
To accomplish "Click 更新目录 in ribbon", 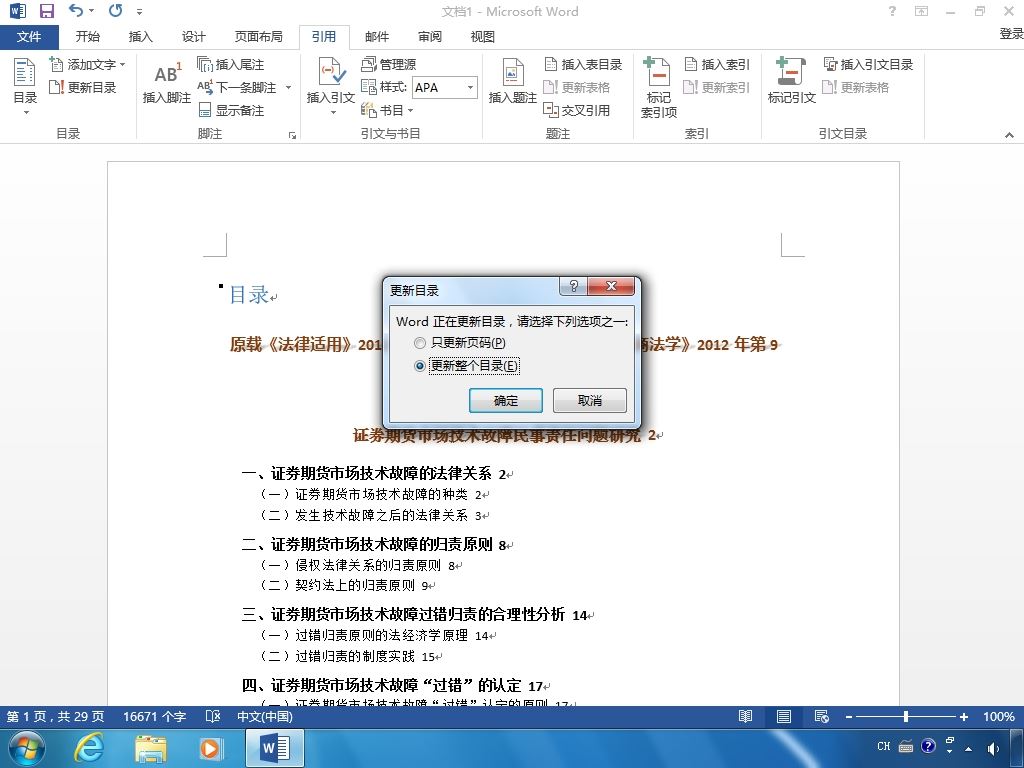I will 83,87.
